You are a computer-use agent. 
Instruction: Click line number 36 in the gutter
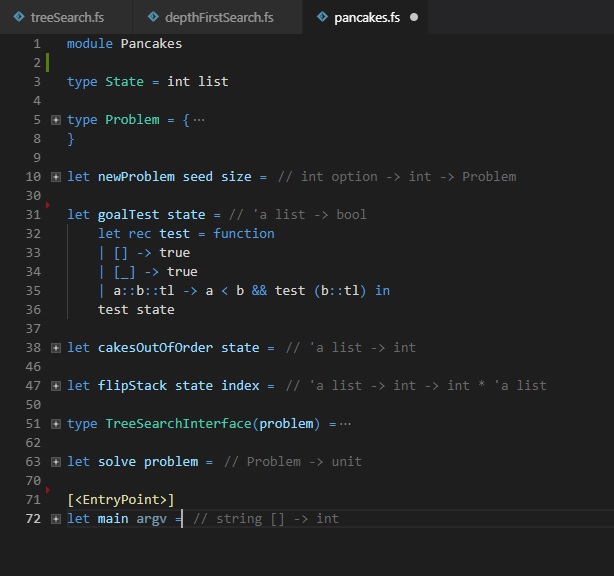click(x=33, y=310)
